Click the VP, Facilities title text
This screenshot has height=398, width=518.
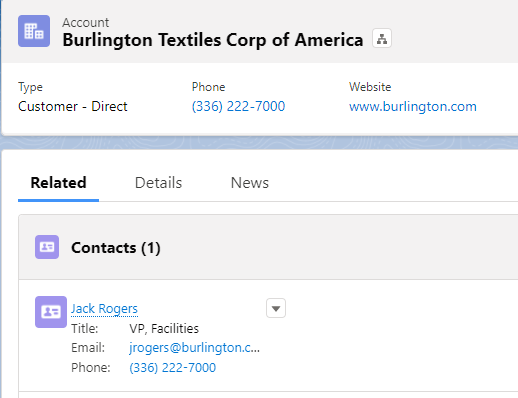[164, 329]
